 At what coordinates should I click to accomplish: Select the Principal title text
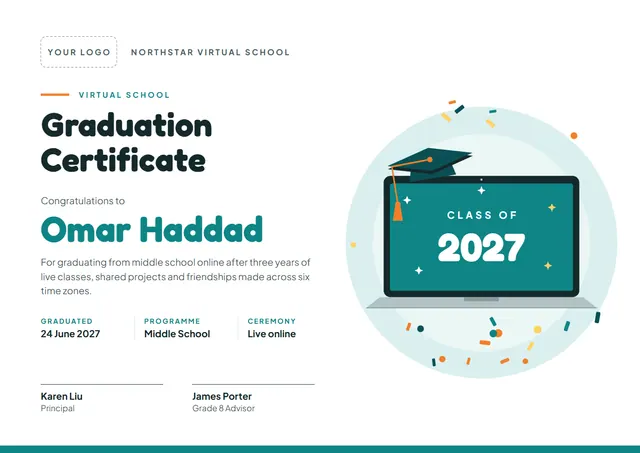click(58, 408)
